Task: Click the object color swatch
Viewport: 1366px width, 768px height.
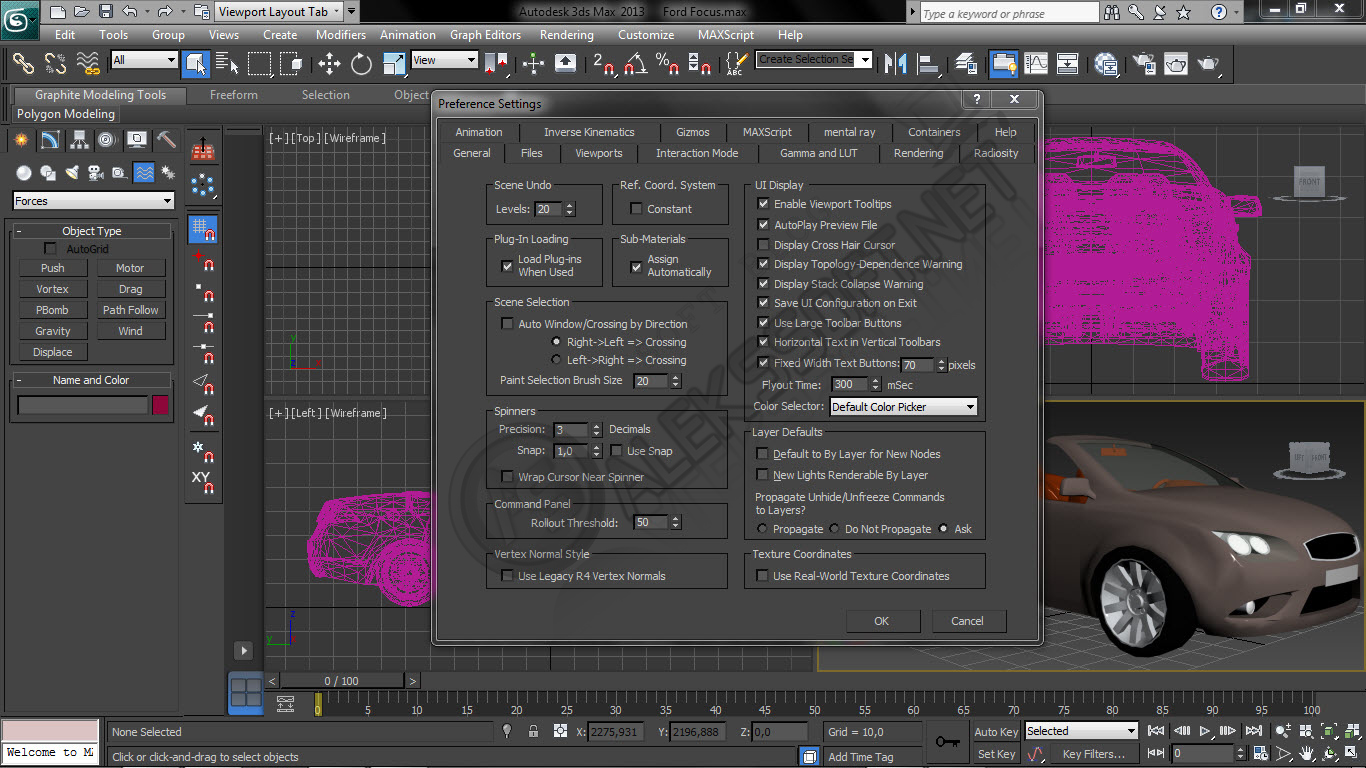Action: tap(161, 405)
